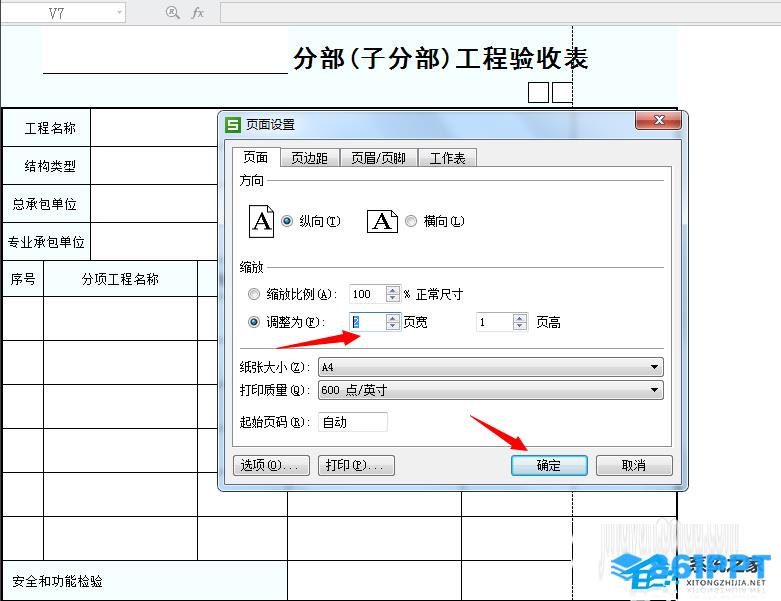Image resolution: width=781 pixels, height=601 pixels.
Task: Click the 取消 button
Action: click(634, 466)
